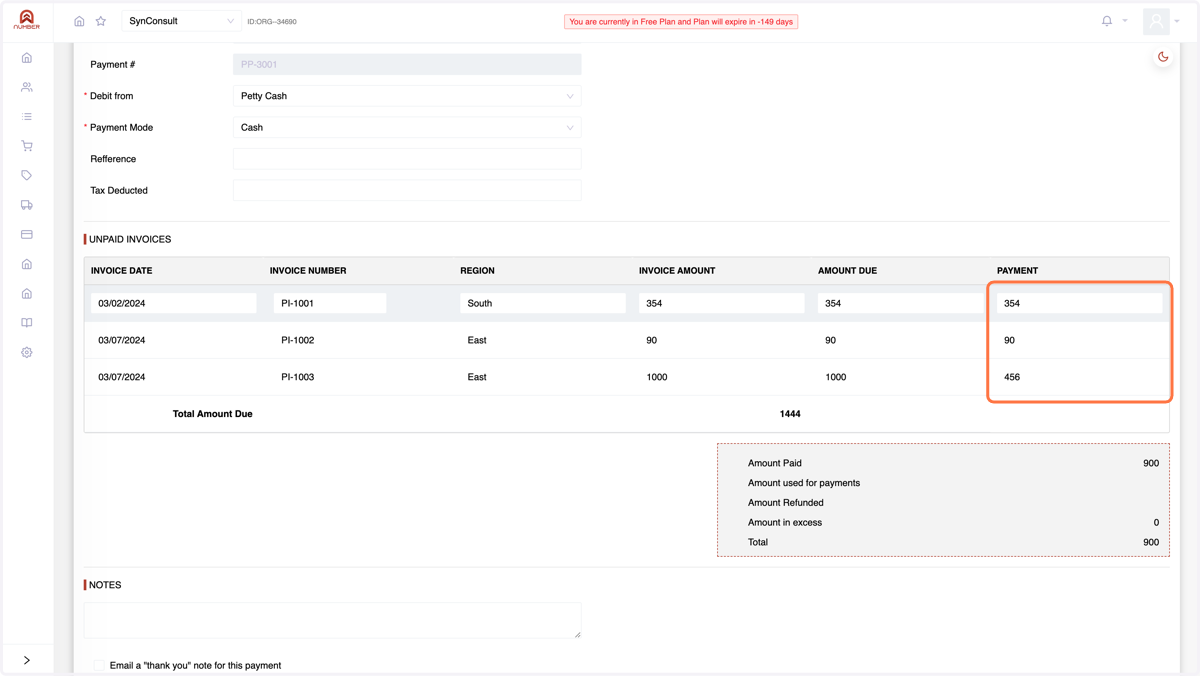Expand the menu arrow beside the avatar

click(1177, 21)
